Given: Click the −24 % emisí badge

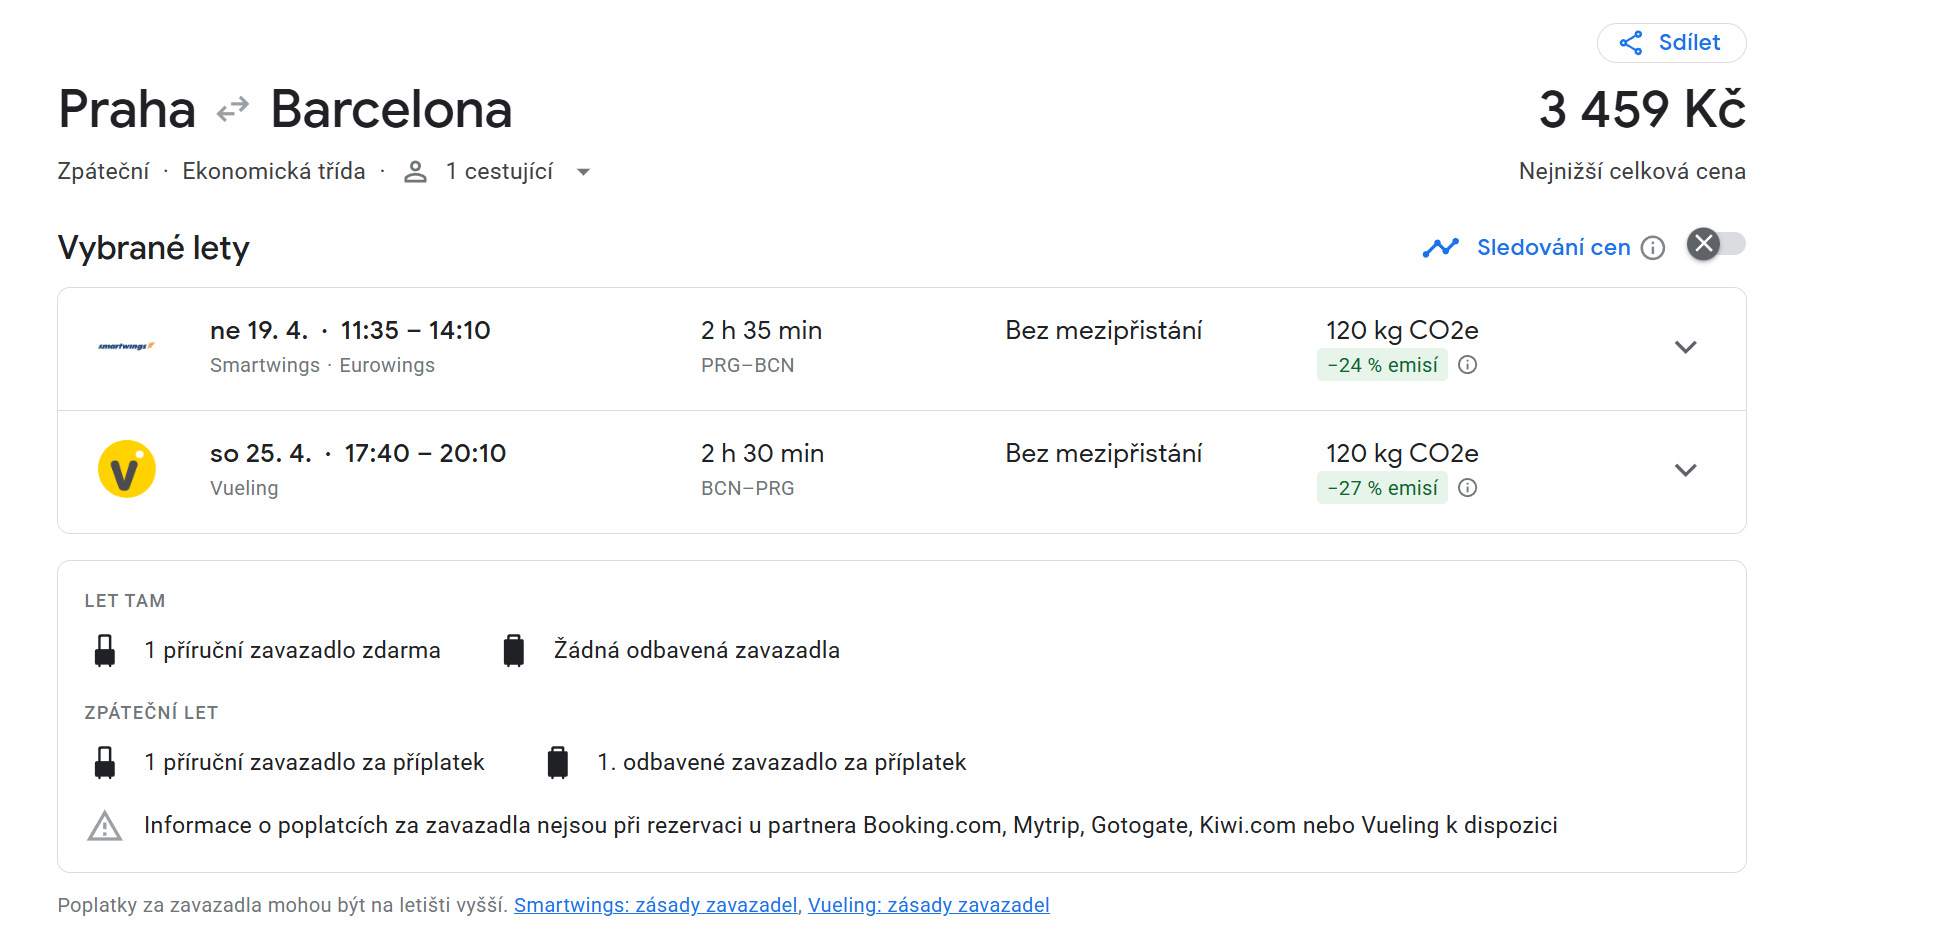Looking at the screenshot, I should coord(1382,365).
